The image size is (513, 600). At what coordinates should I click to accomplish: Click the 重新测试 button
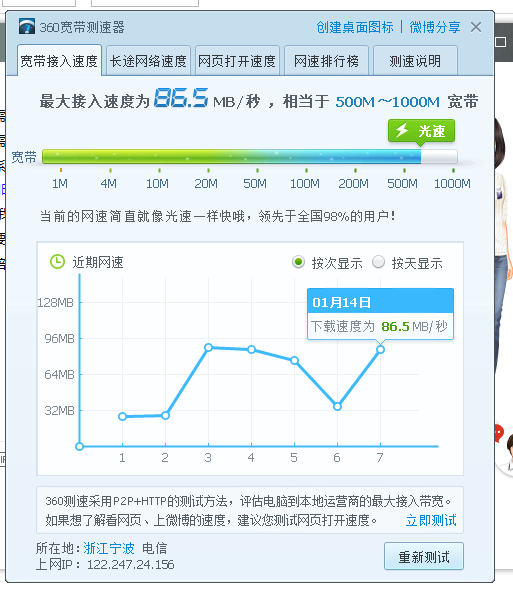[424, 556]
